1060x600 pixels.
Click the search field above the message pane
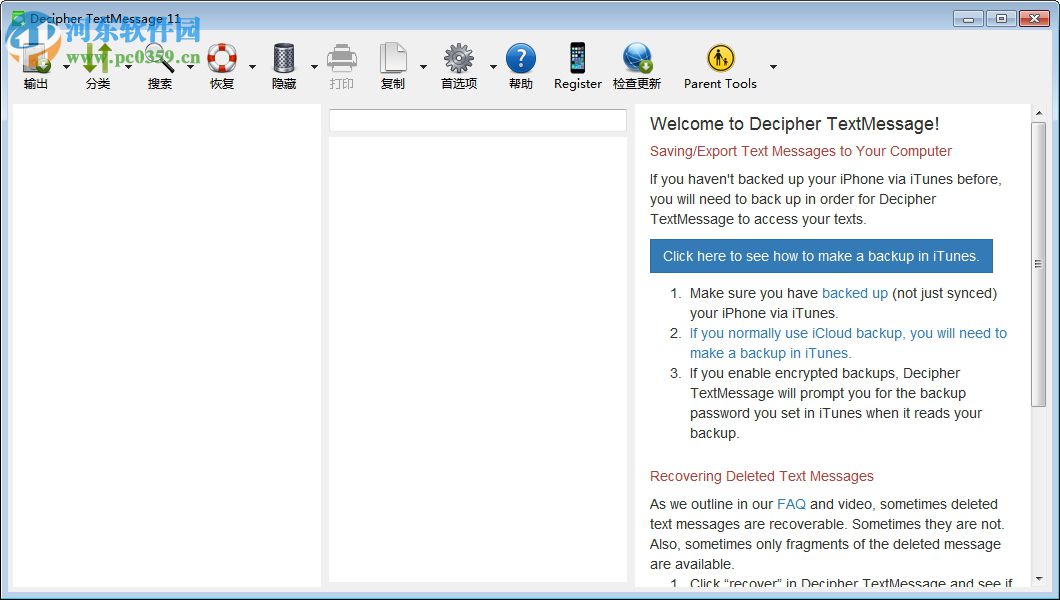point(478,120)
